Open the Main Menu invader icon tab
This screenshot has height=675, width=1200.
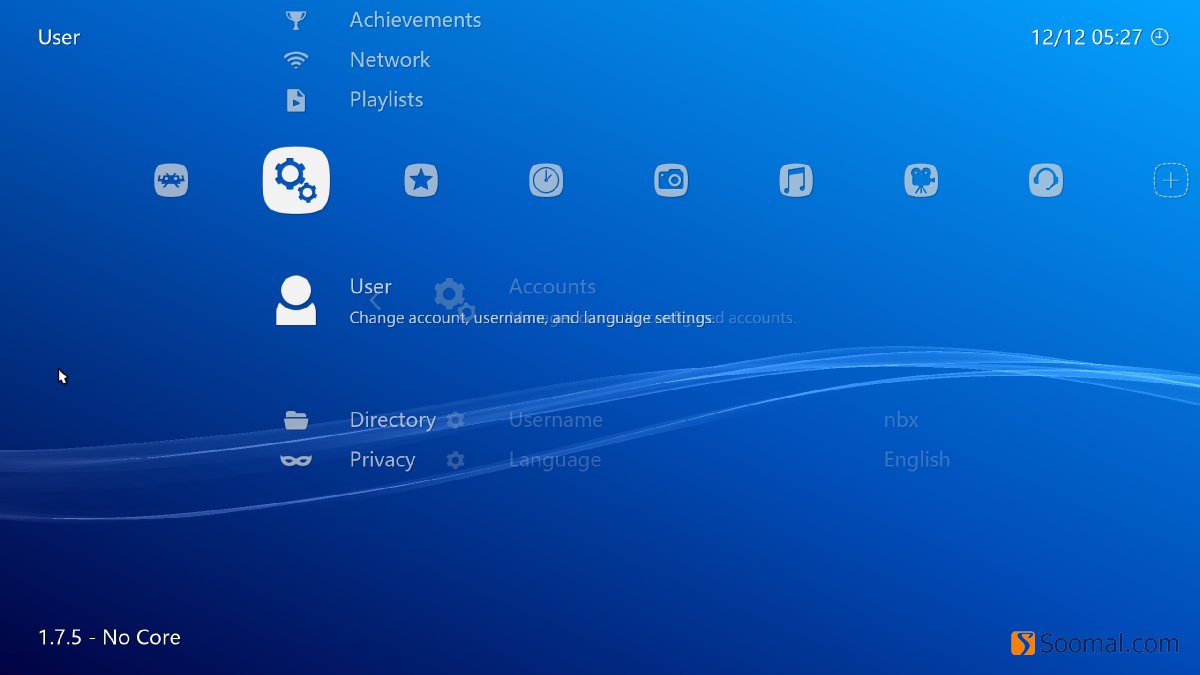coord(171,181)
